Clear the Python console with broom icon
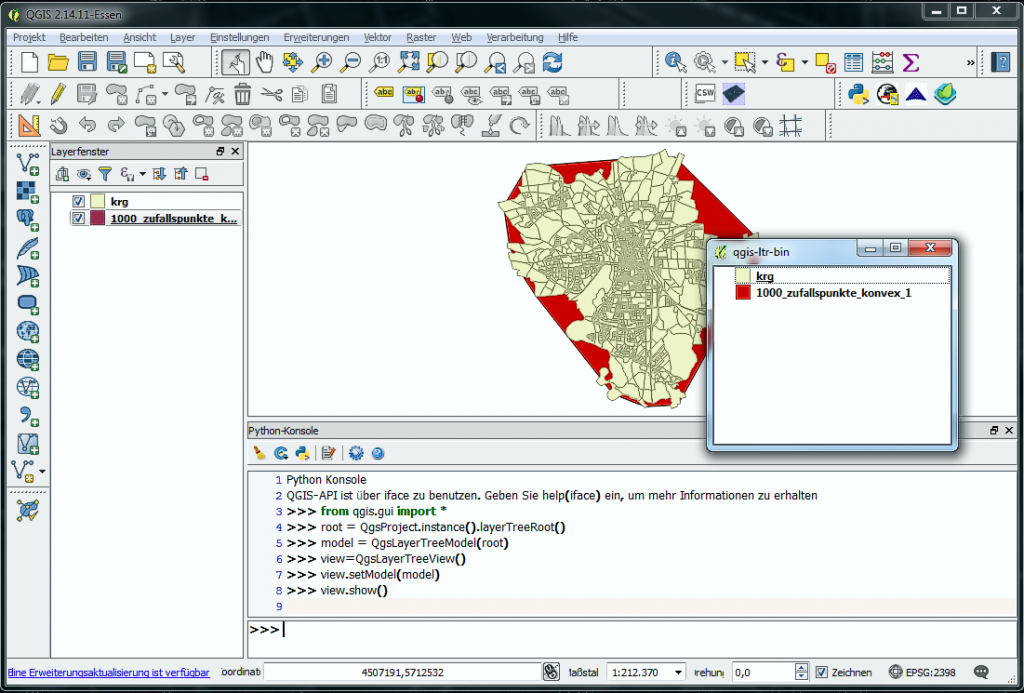The image size is (1024, 693). coord(260,453)
